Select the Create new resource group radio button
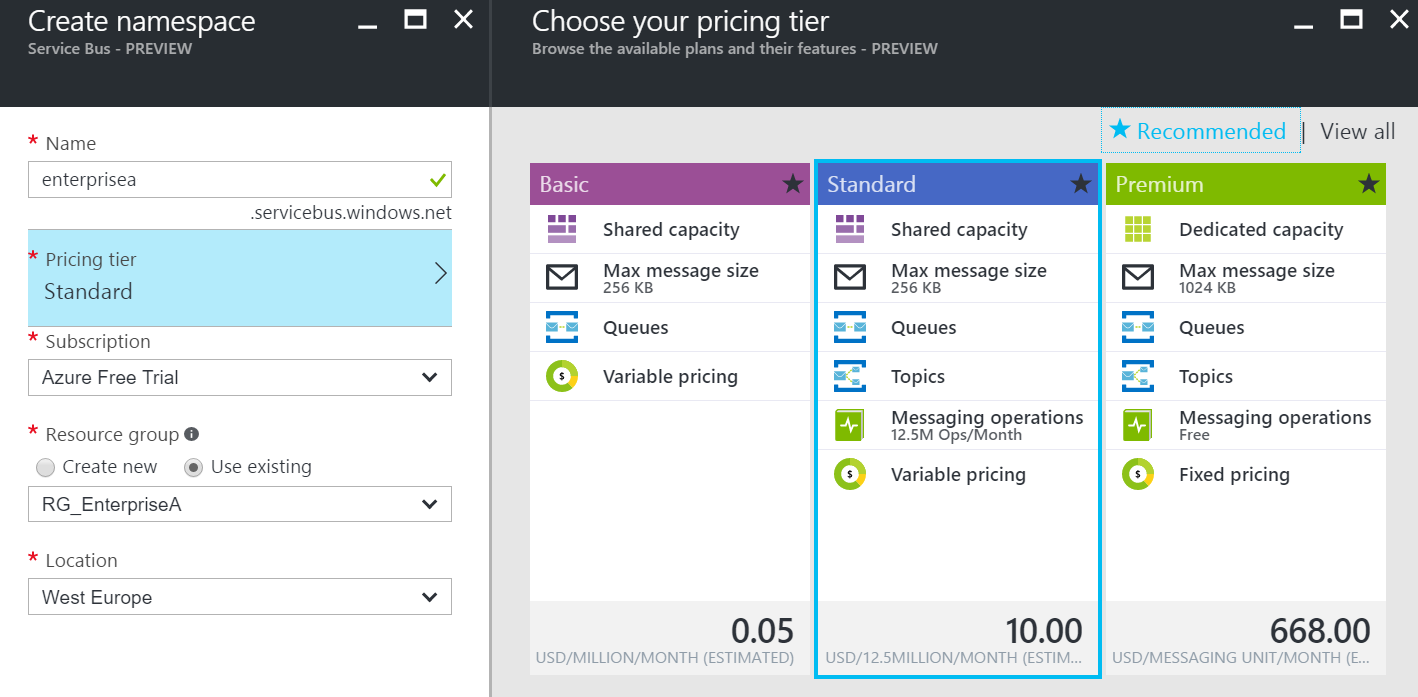Screen dimensions: 1418x697 (45, 466)
